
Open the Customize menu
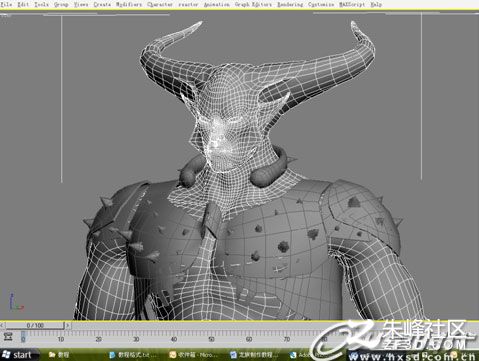321,4
